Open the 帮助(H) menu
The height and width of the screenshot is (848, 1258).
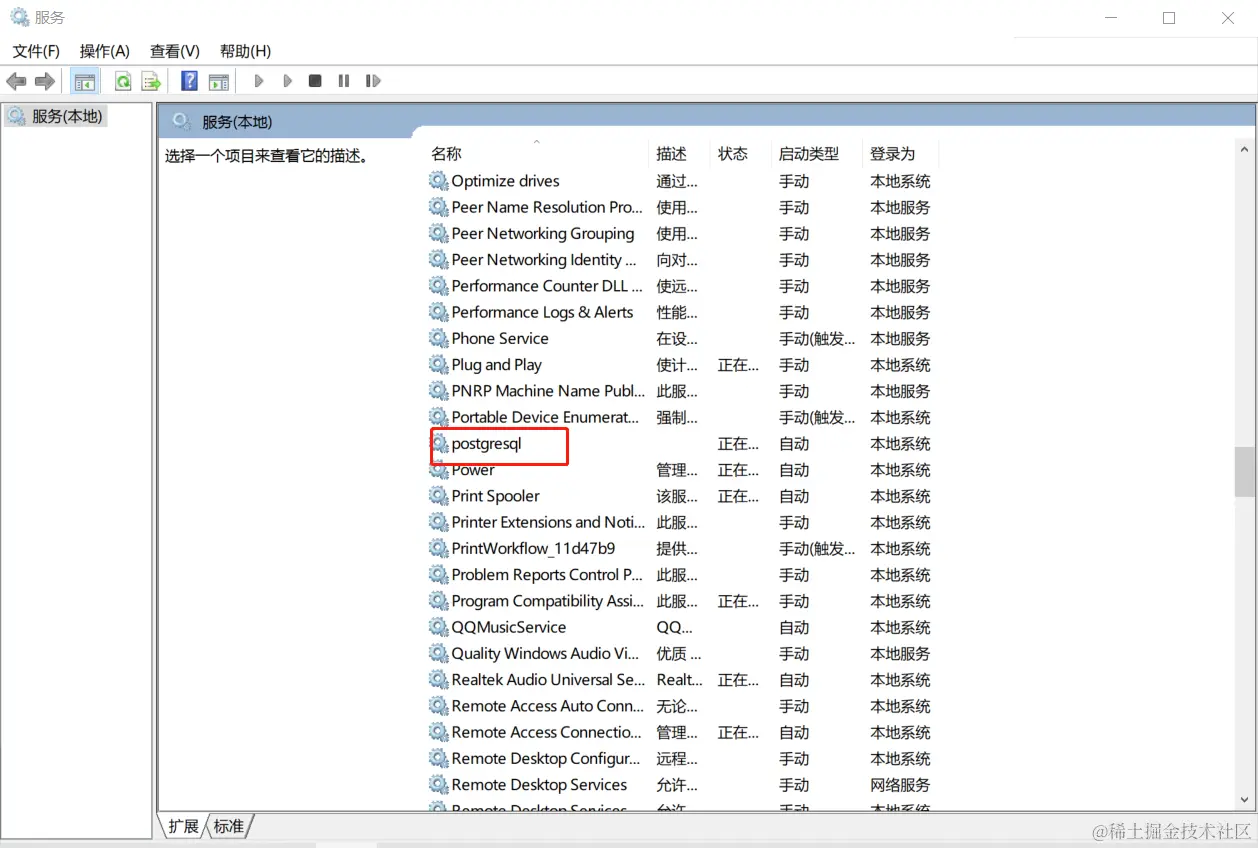click(x=245, y=51)
